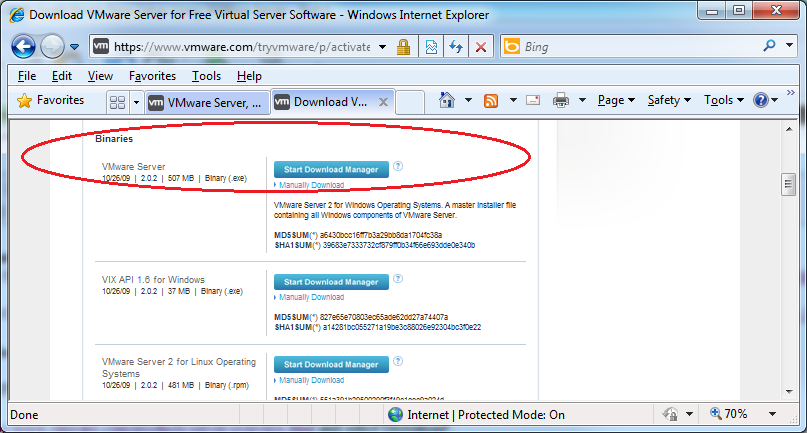Click the browser Forward arrow button
The image size is (807, 433).
pos(52,47)
